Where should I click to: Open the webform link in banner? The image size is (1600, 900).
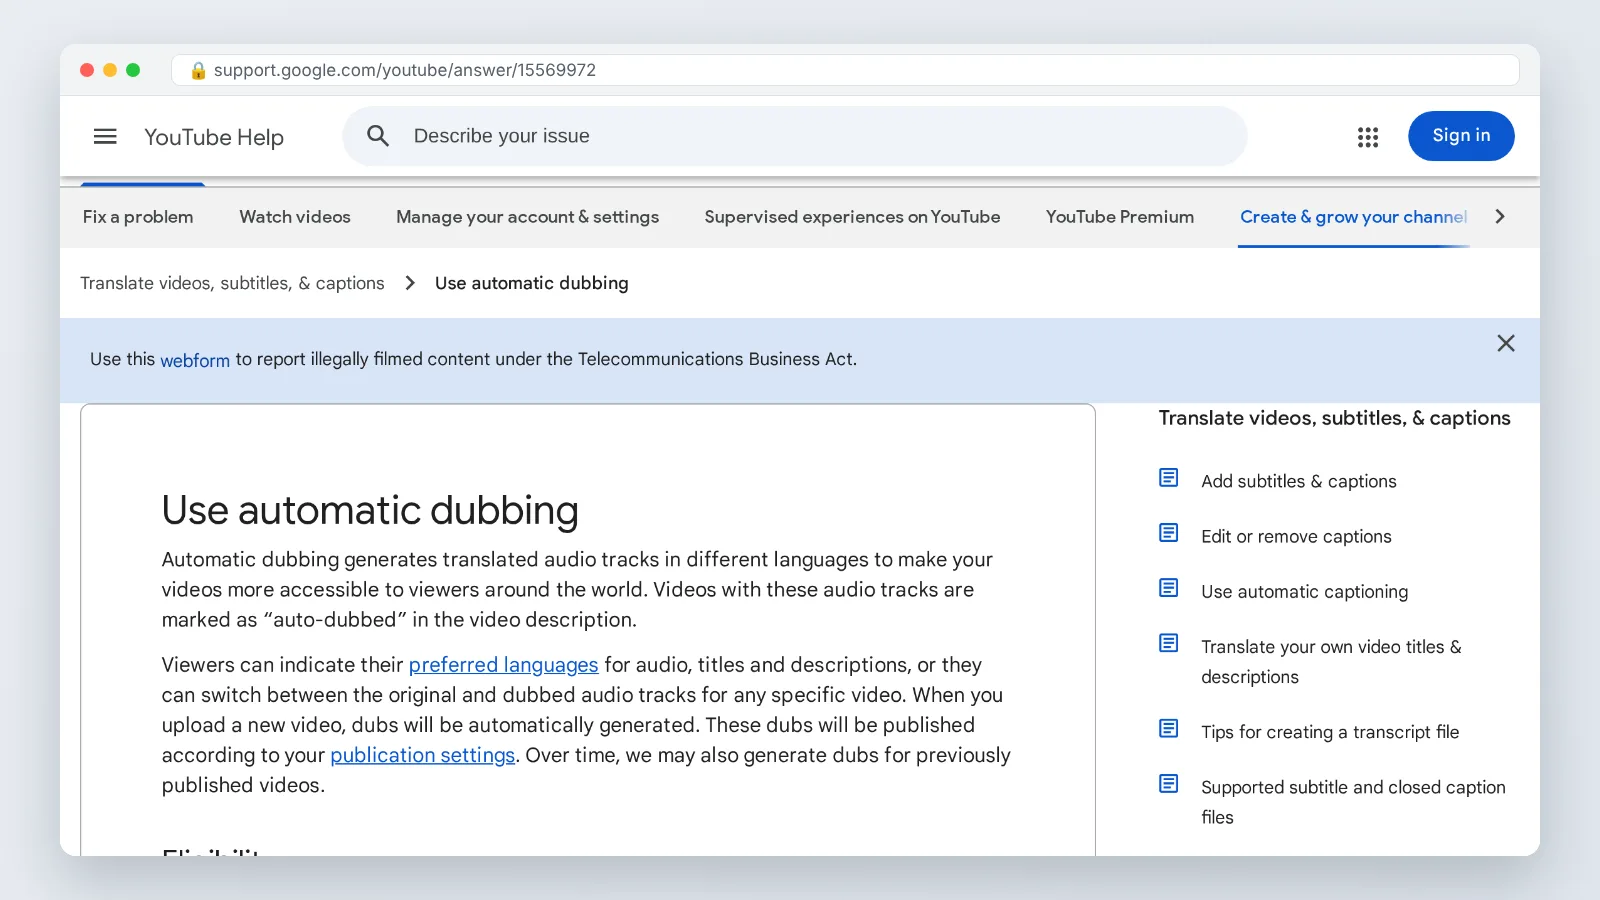tap(195, 360)
